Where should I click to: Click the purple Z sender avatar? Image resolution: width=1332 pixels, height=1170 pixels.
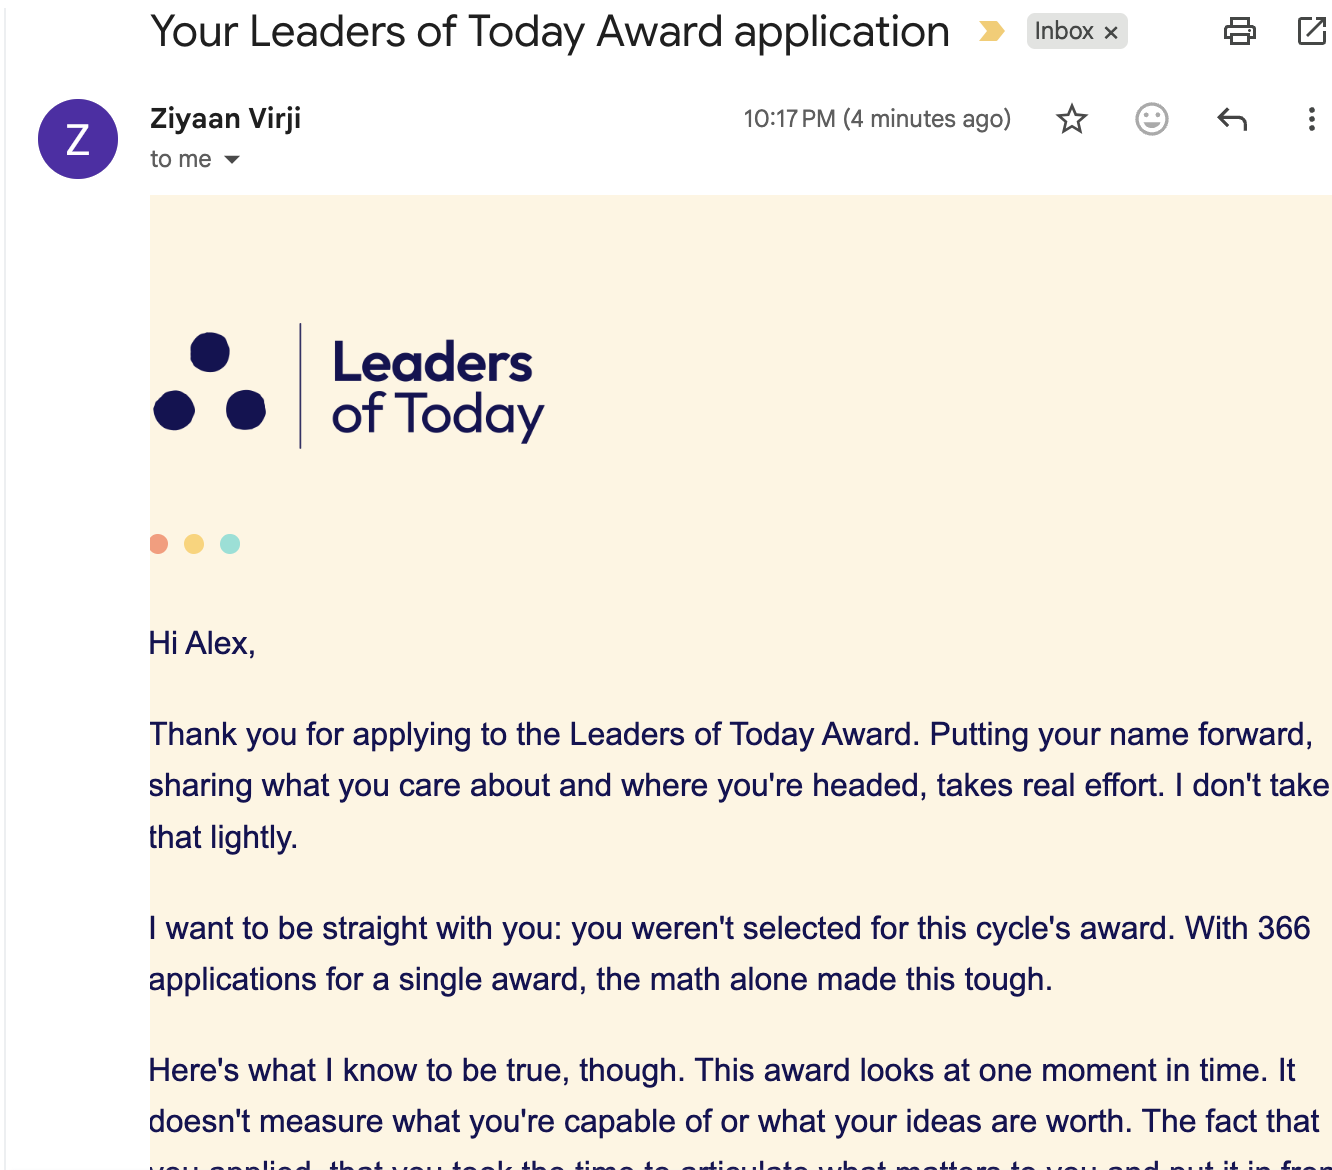[x=78, y=139]
